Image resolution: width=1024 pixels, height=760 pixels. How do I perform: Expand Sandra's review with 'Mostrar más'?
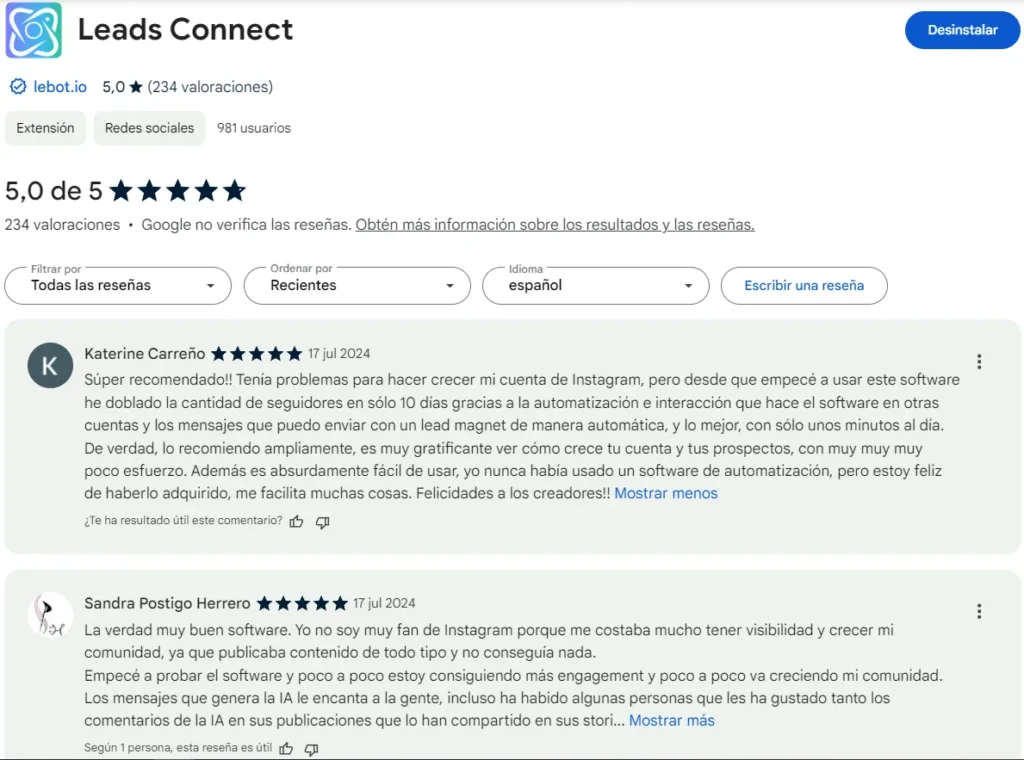[x=672, y=720]
